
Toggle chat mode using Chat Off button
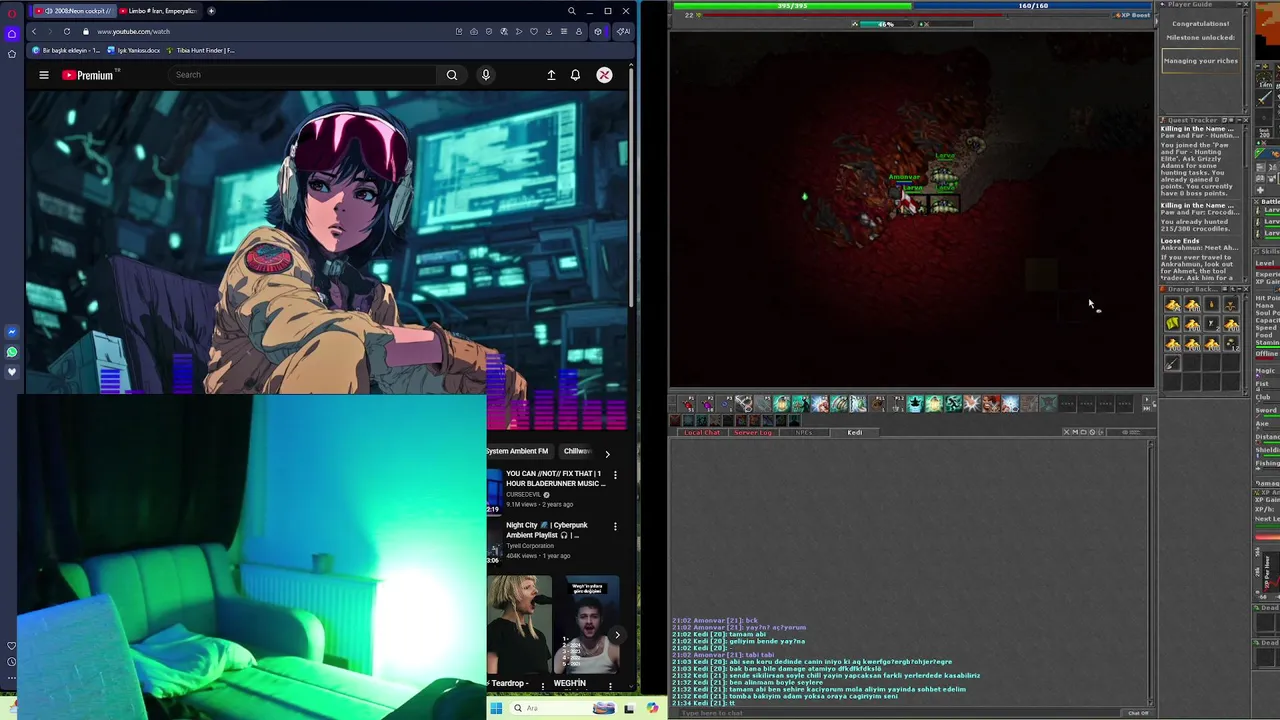[x=1138, y=713]
